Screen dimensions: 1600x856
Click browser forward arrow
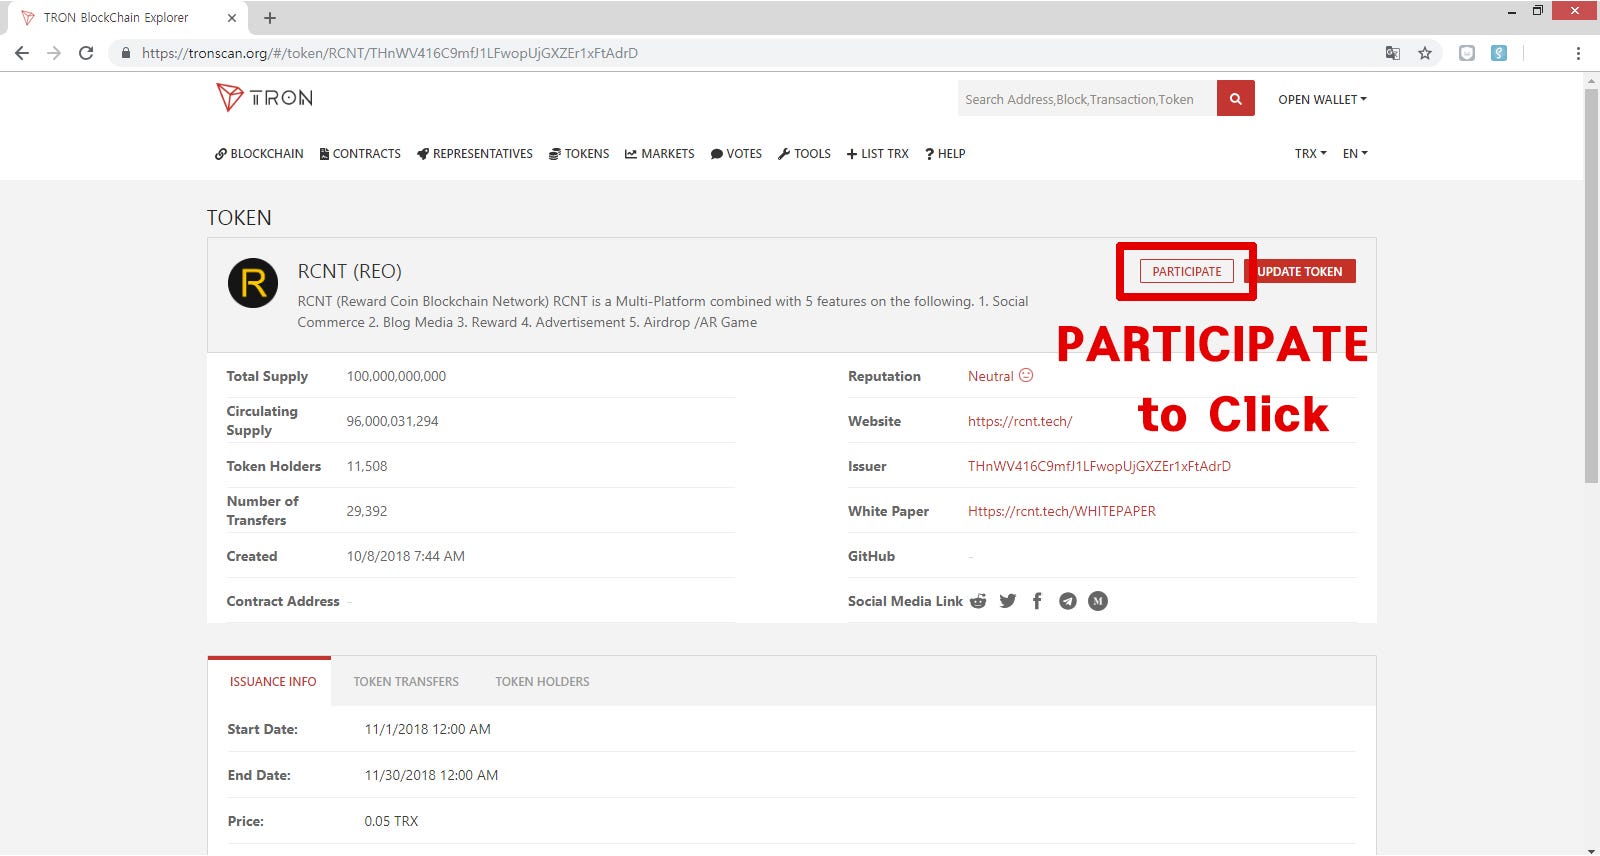[54, 53]
